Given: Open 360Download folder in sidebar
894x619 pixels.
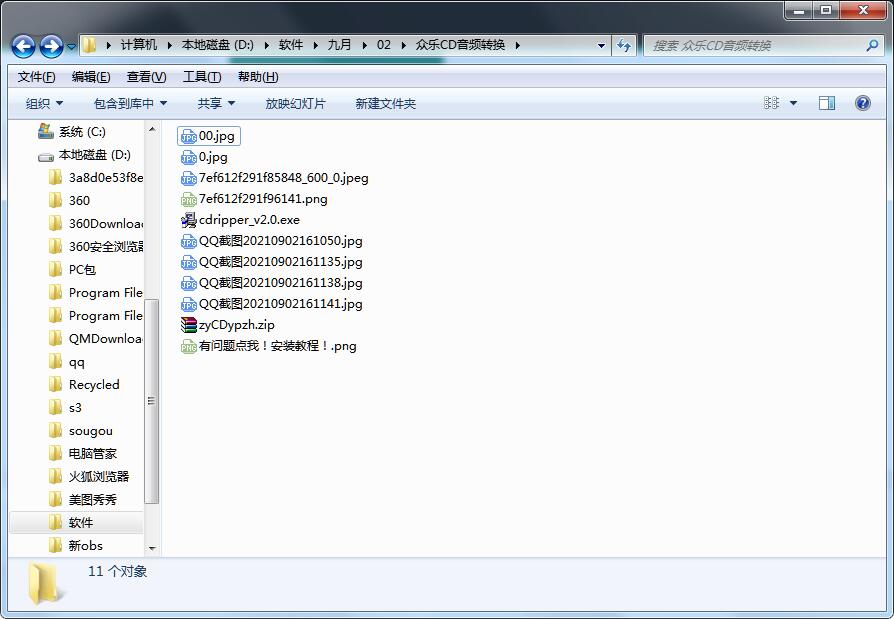Looking at the screenshot, I should point(96,223).
